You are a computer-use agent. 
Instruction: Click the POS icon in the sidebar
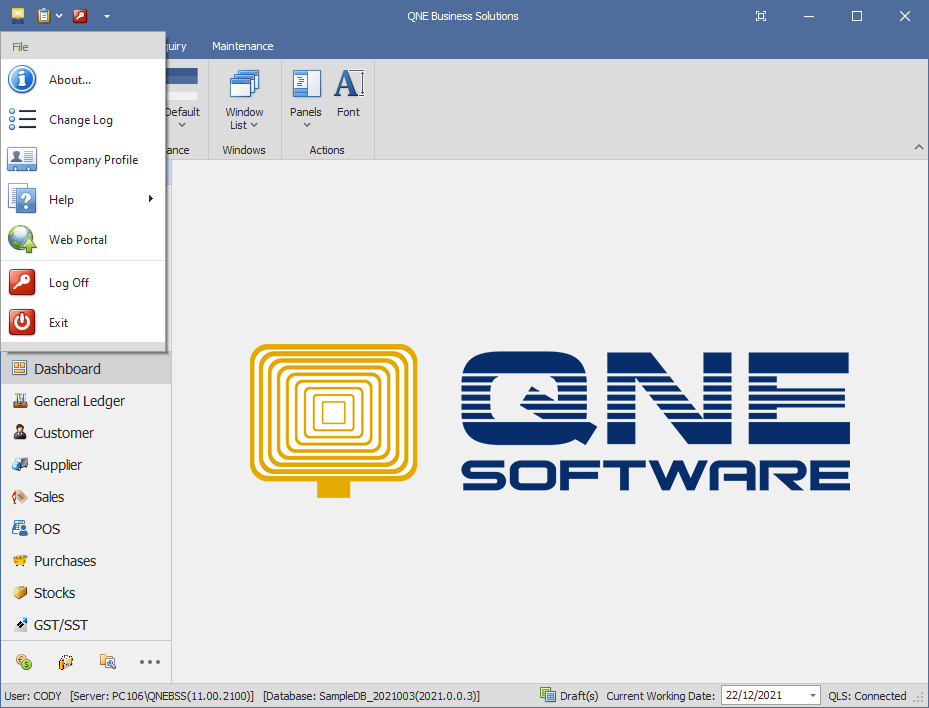pyautogui.click(x=20, y=528)
